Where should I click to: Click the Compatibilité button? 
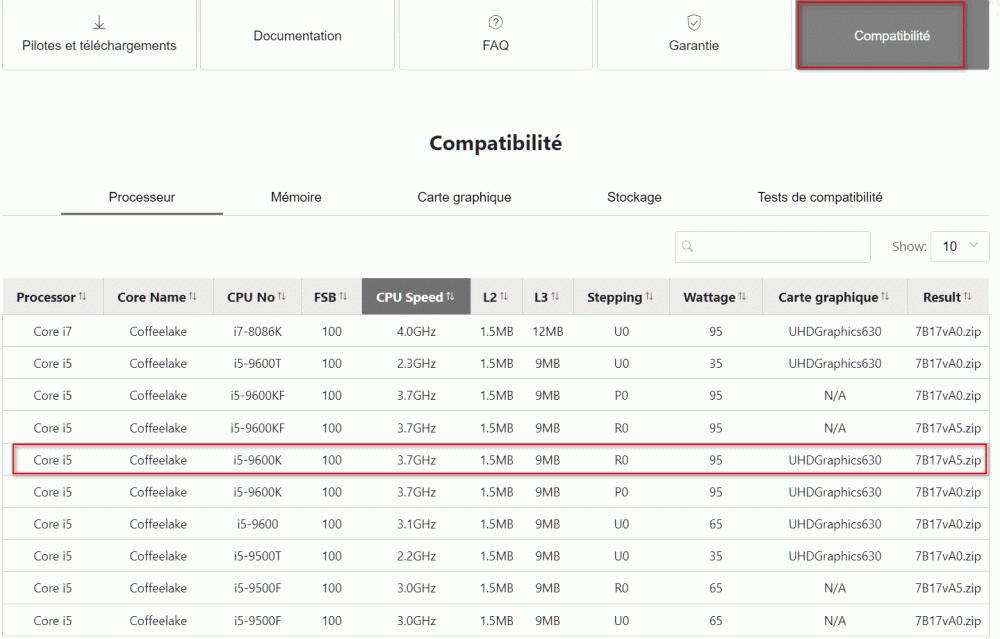click(x=891, y=36)
